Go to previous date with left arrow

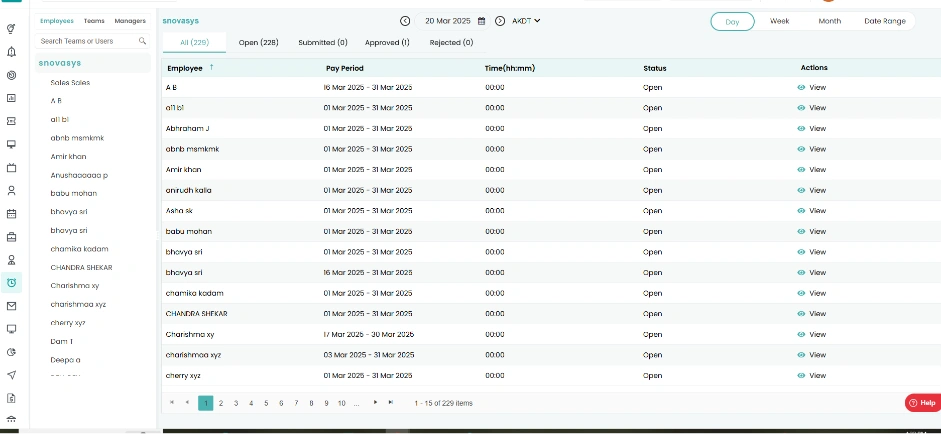click(x=405, y=21)
